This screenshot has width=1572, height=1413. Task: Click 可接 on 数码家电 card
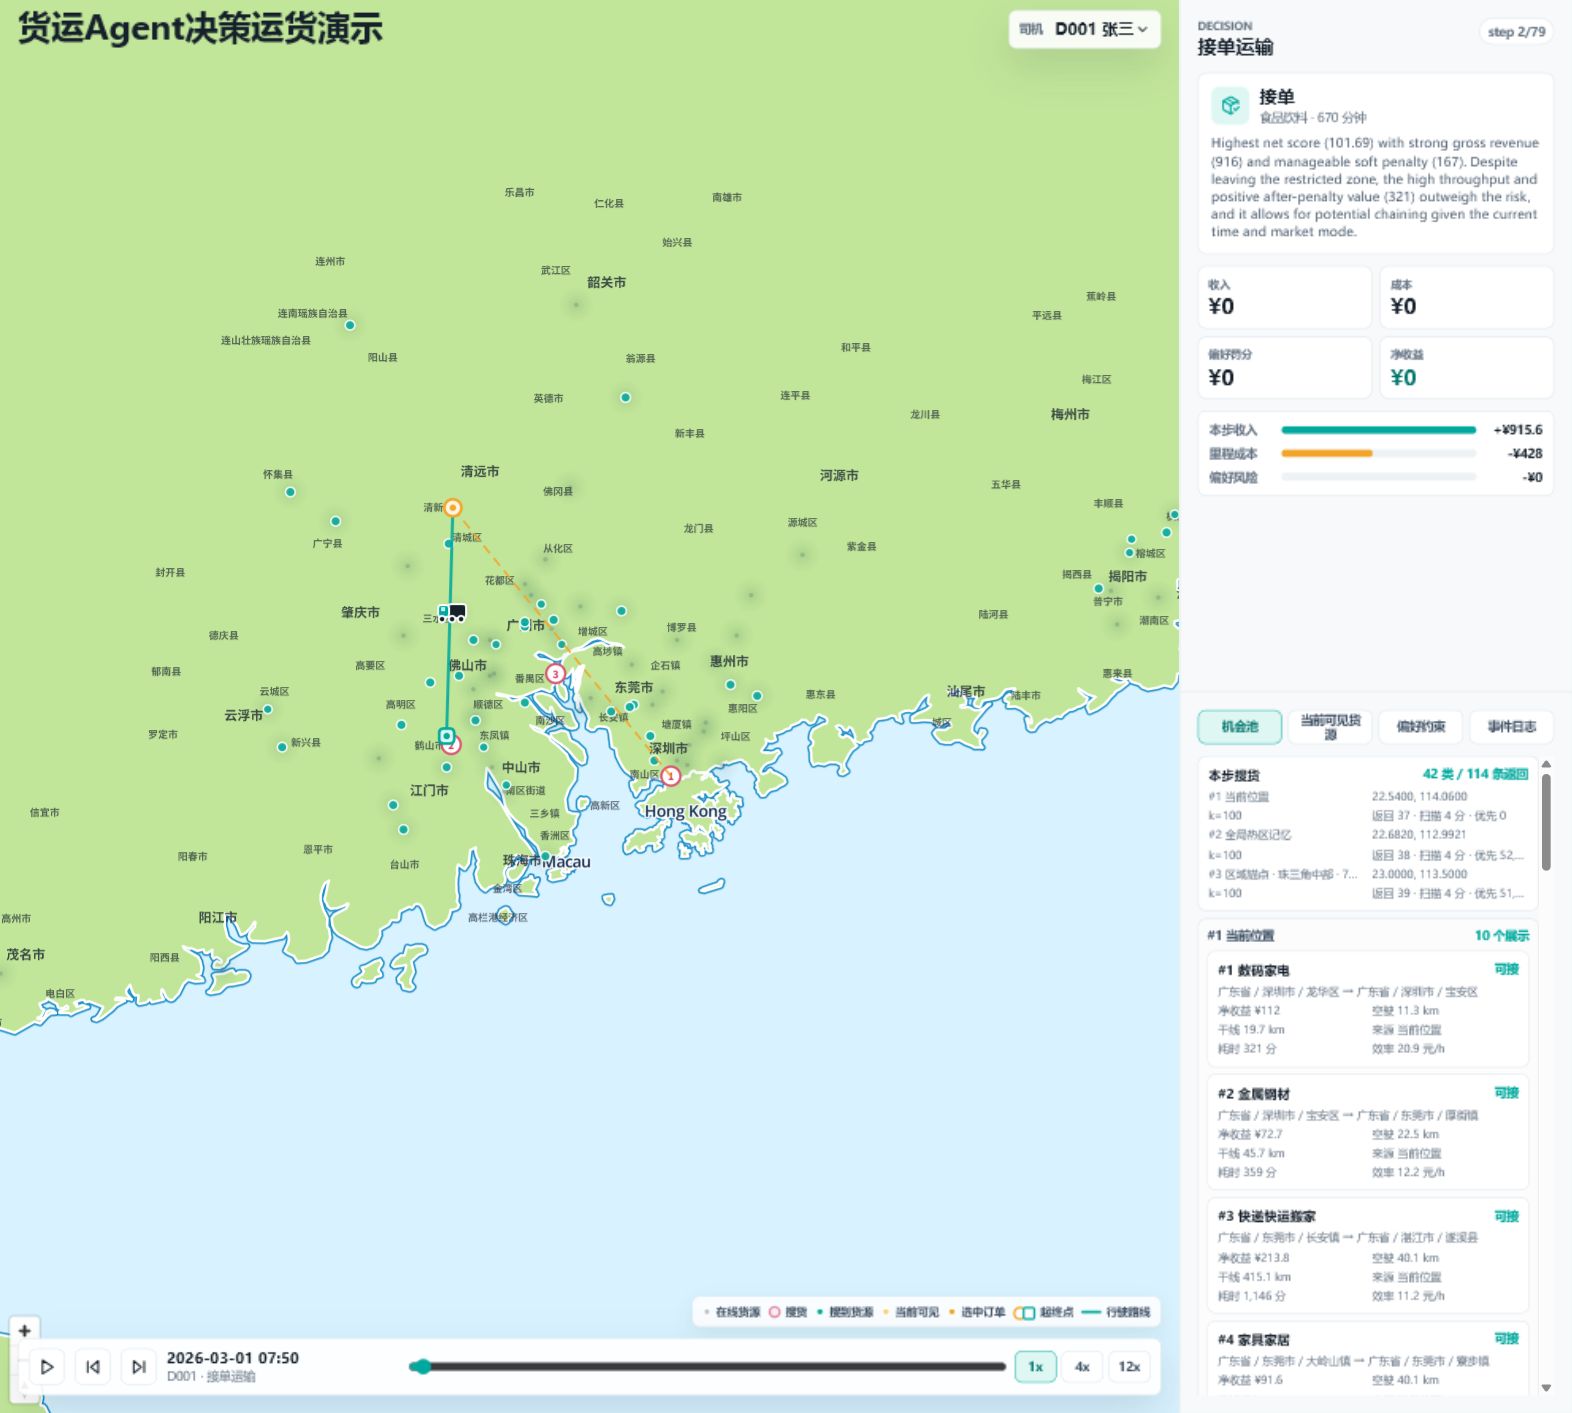[x=1506, y=969]
